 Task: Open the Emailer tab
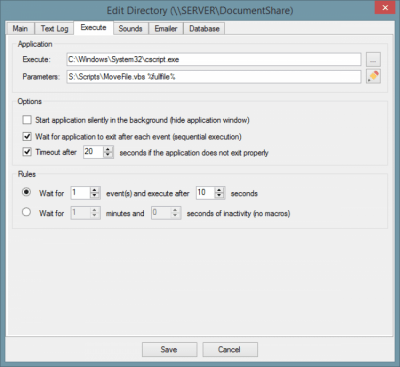[x=166, y=29]
